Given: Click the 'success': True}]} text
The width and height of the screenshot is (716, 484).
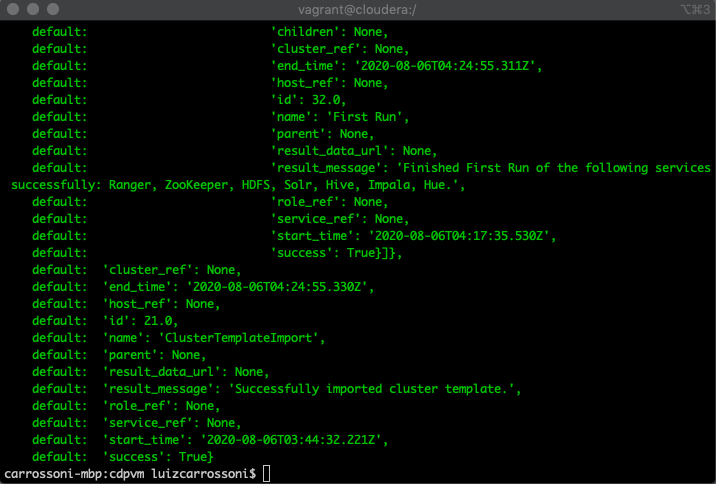Looking at the screenshot, I should pos(337,253).
